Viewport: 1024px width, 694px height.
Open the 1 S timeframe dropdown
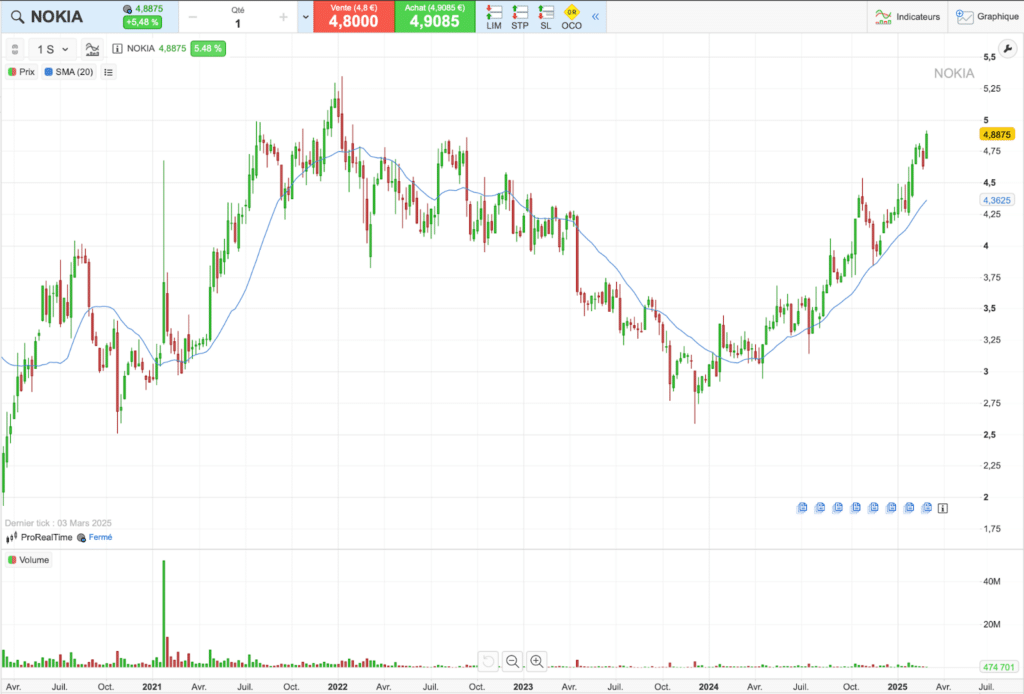click(x=52, y=49)
